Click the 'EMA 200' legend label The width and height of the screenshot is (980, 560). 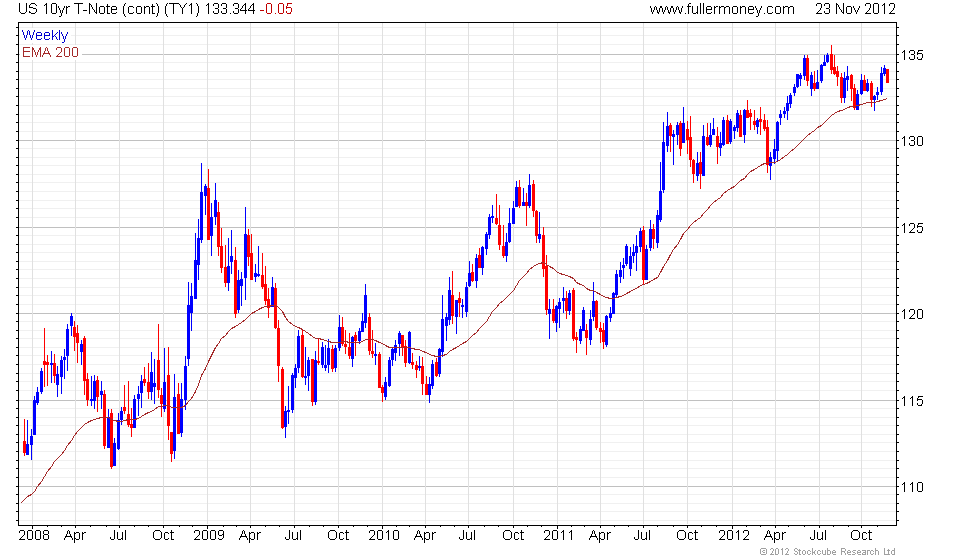pos(51,52)
